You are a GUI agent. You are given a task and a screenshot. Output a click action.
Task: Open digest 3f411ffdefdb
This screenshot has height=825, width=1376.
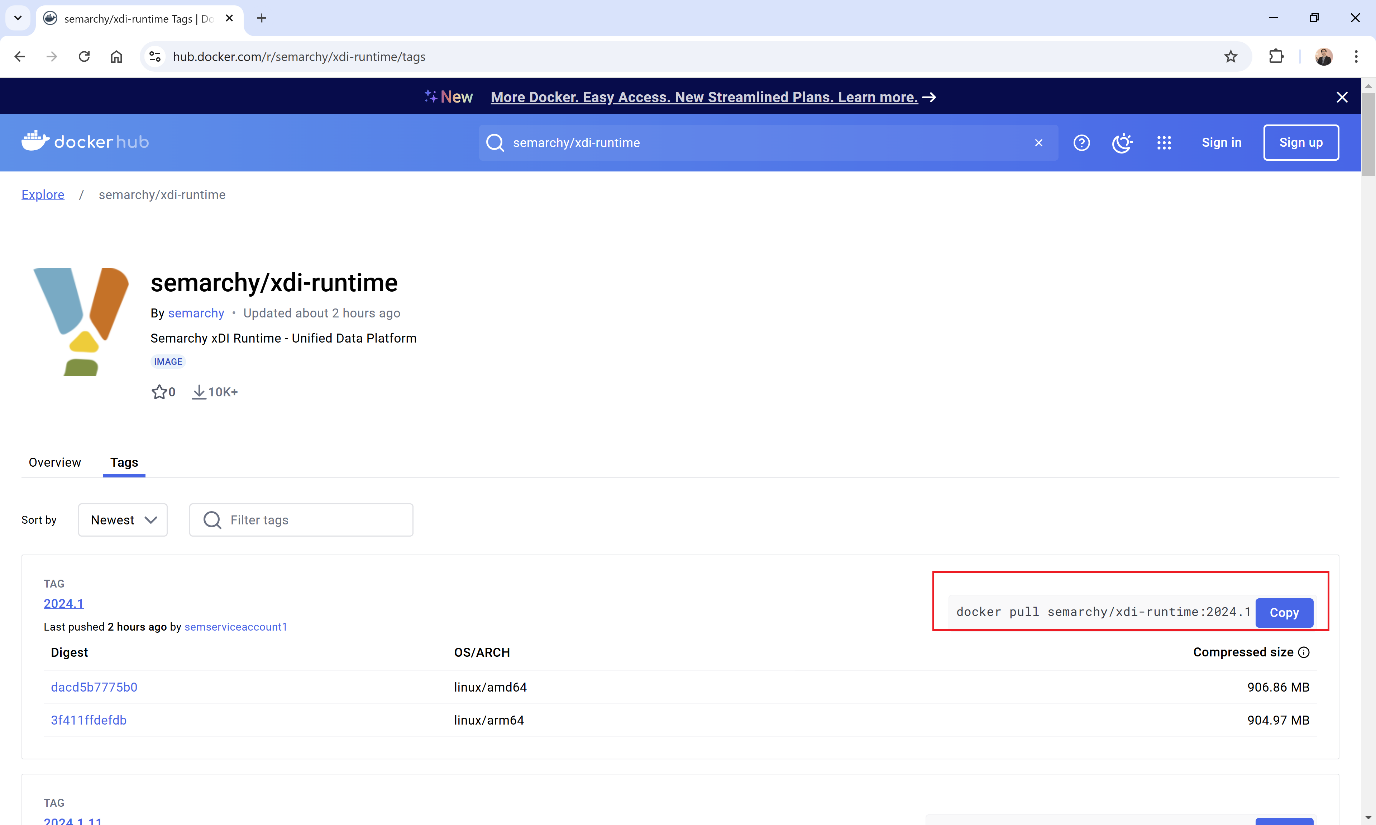[x=89, y=720]
